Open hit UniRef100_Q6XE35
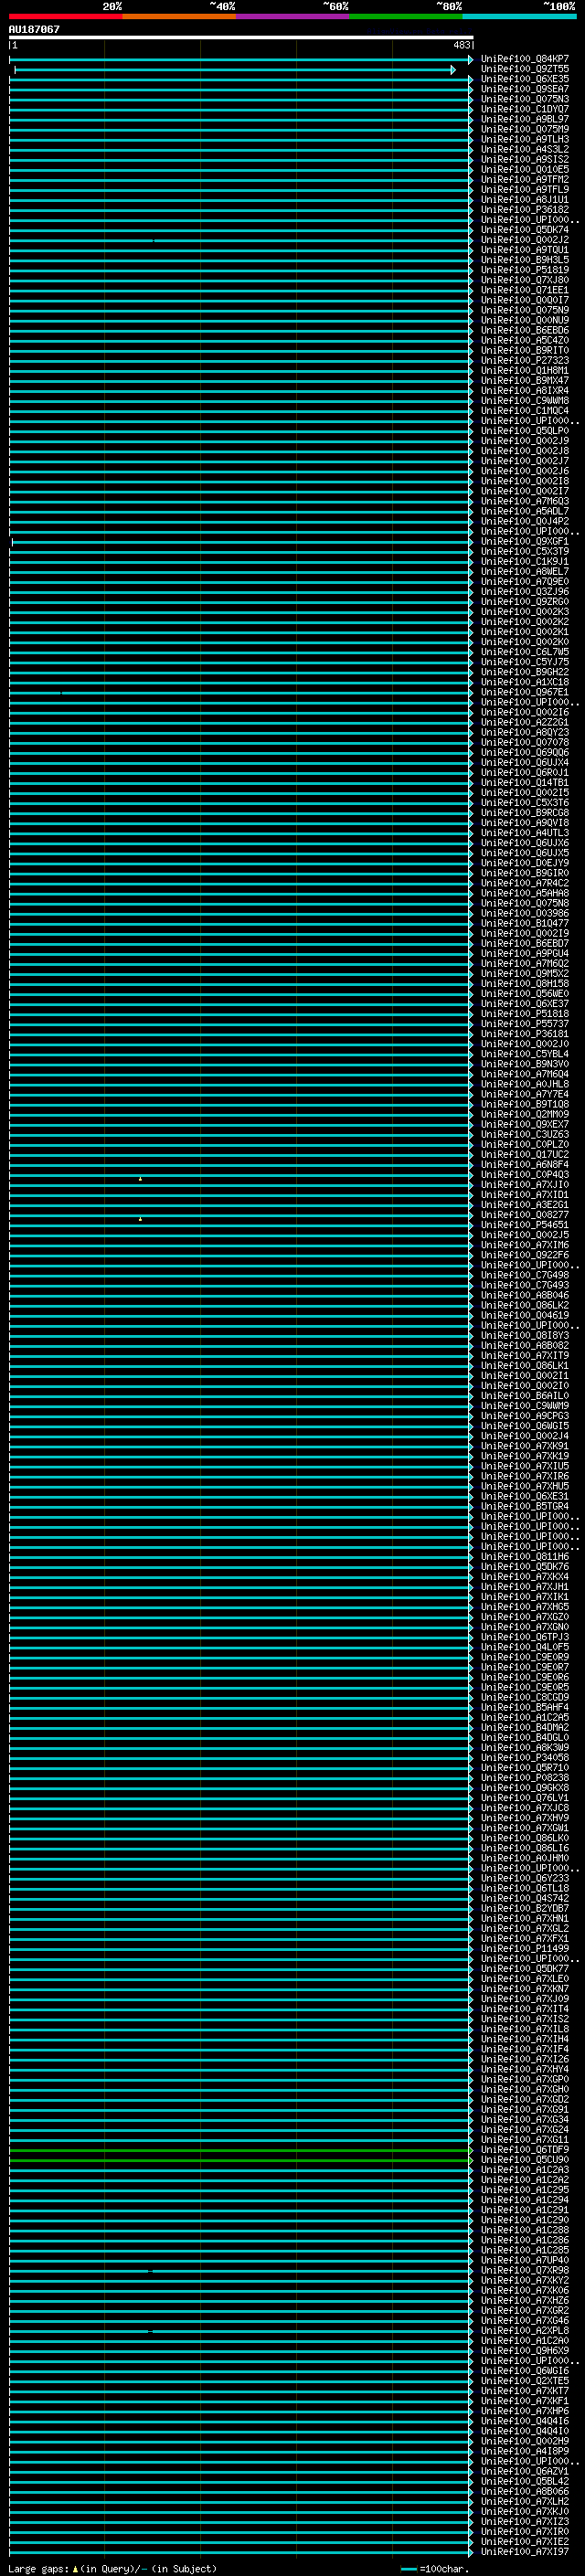 tap(525, 79)
